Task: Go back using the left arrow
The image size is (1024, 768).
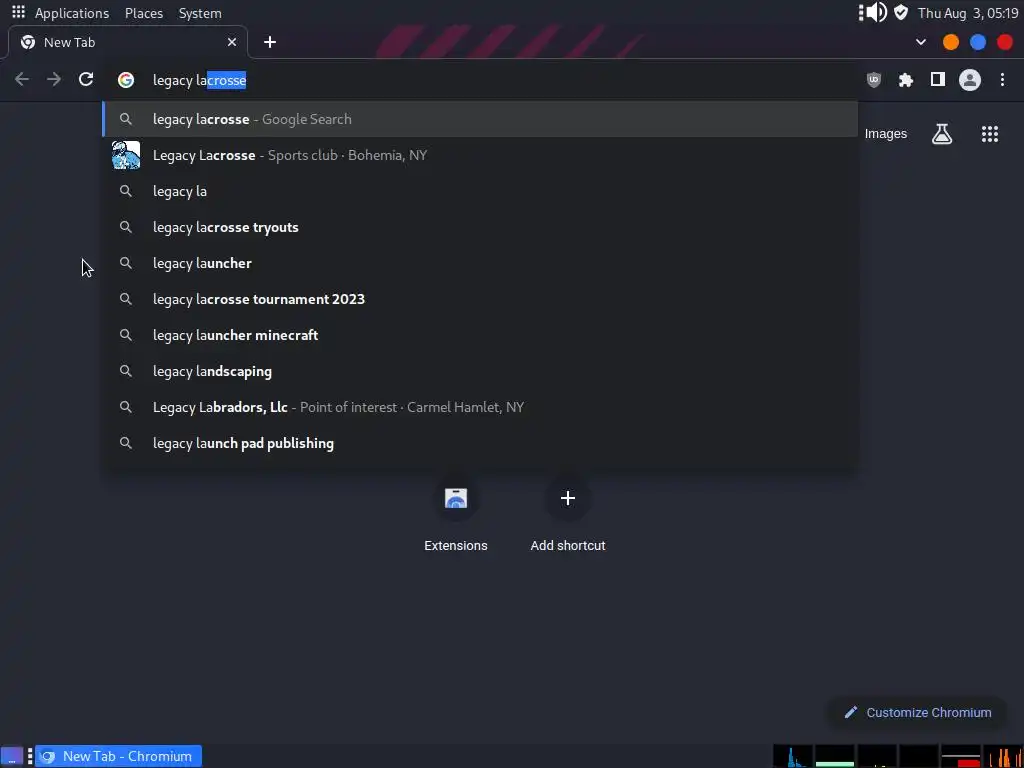Action: 22,80
